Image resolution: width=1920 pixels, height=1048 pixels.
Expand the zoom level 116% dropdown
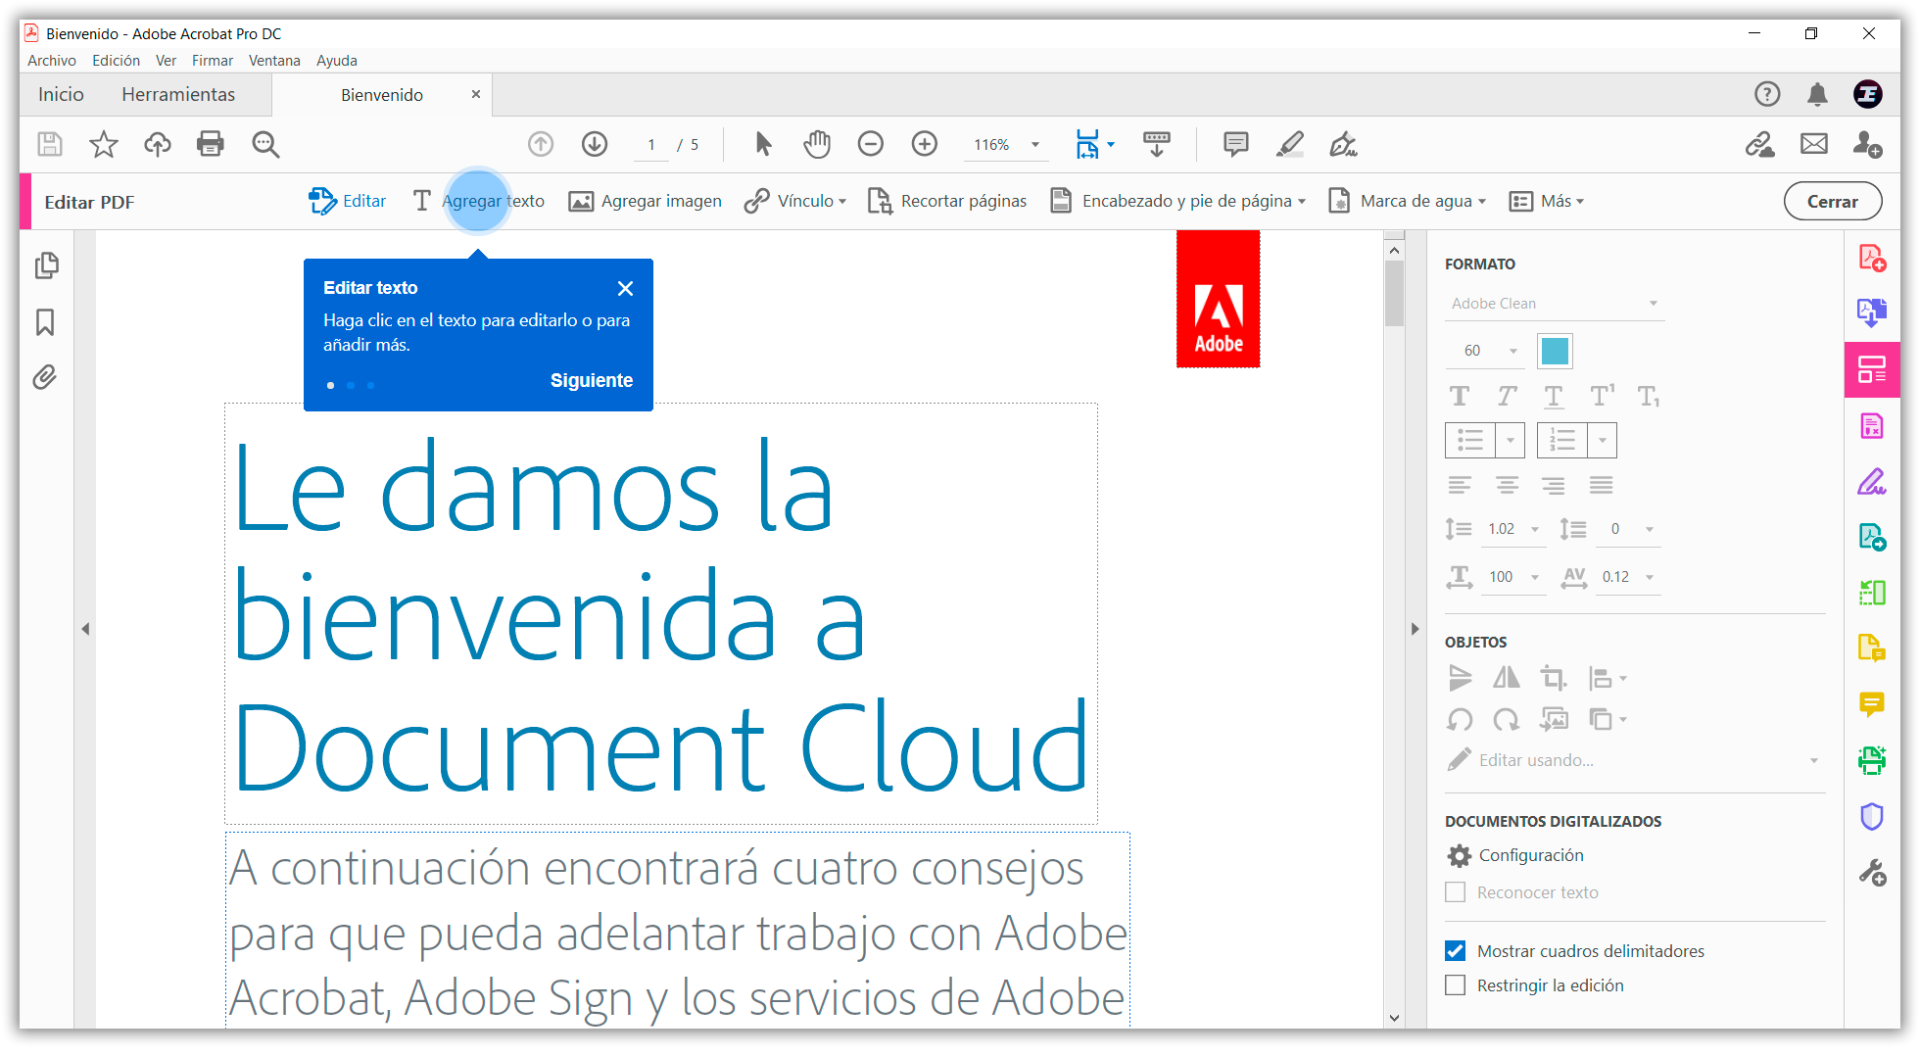[x=1035, y=145]
